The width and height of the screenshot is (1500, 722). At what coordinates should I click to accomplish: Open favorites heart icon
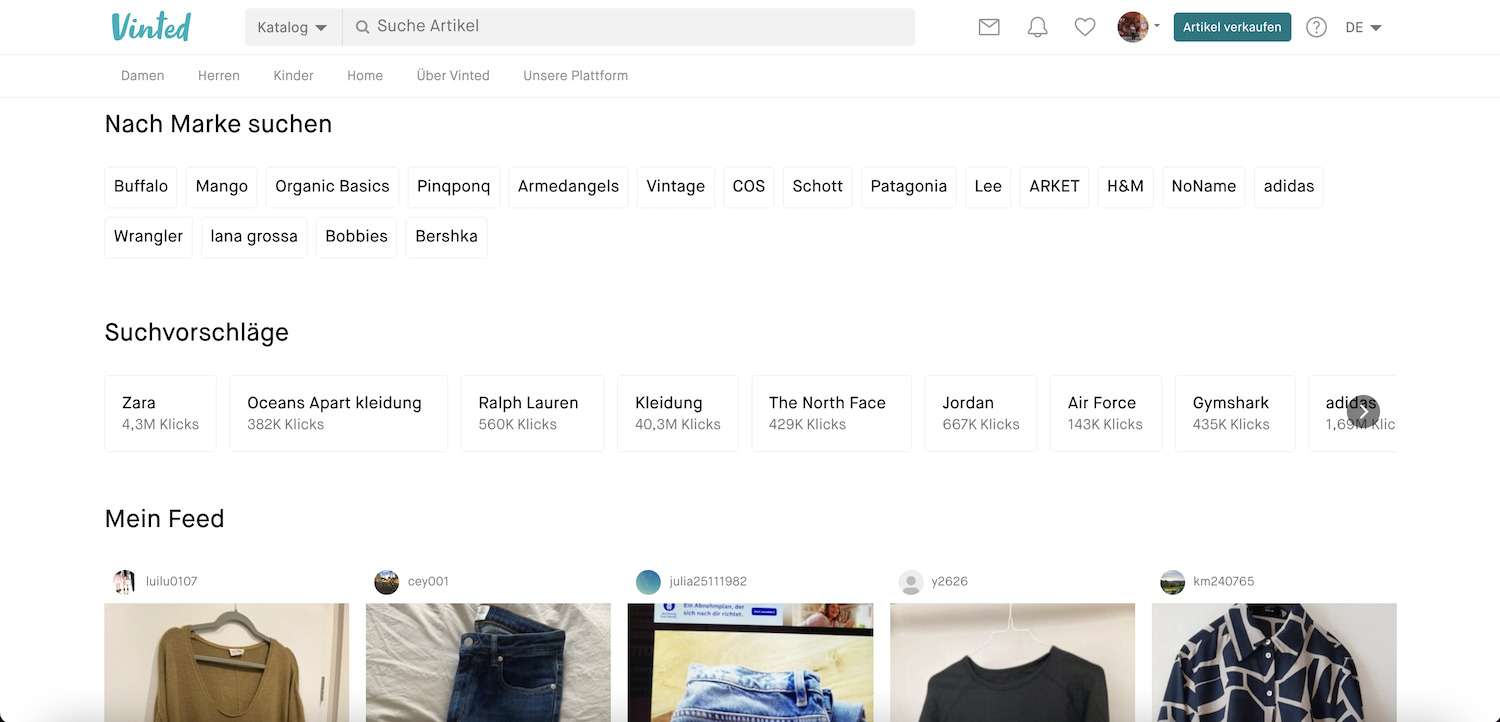click(x=1085, y=27)
